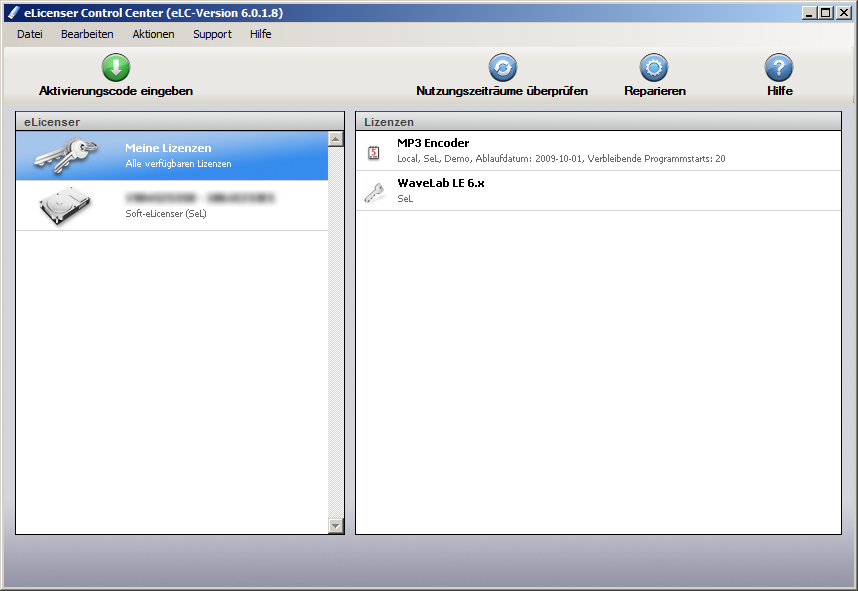The width and height of the screenshot is (858, 591).
Task: Select the Meine Lizenzen entry
Action: tap(172, 155)
